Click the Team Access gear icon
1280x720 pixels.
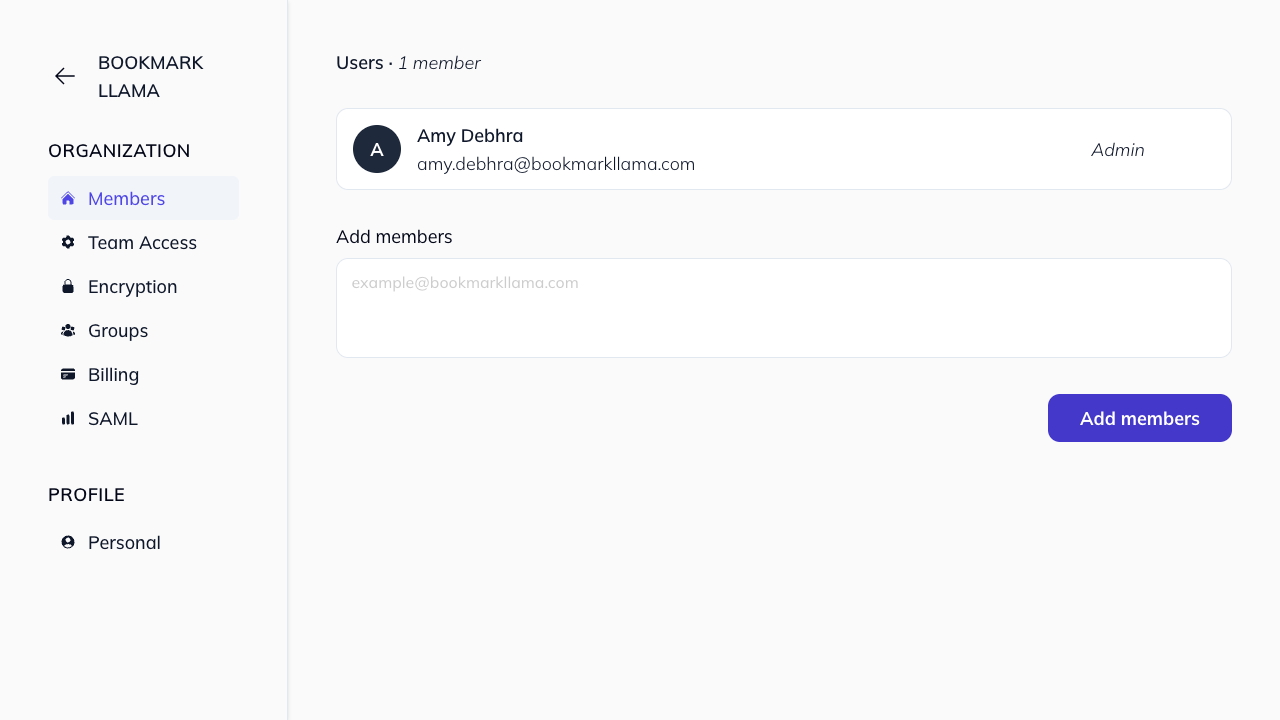[68, 242]
